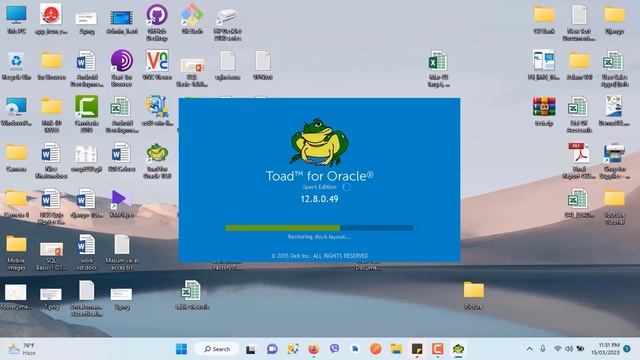Click the 'Toad for Oracle' splash title

pyautogui.click(x=319, y=176)
